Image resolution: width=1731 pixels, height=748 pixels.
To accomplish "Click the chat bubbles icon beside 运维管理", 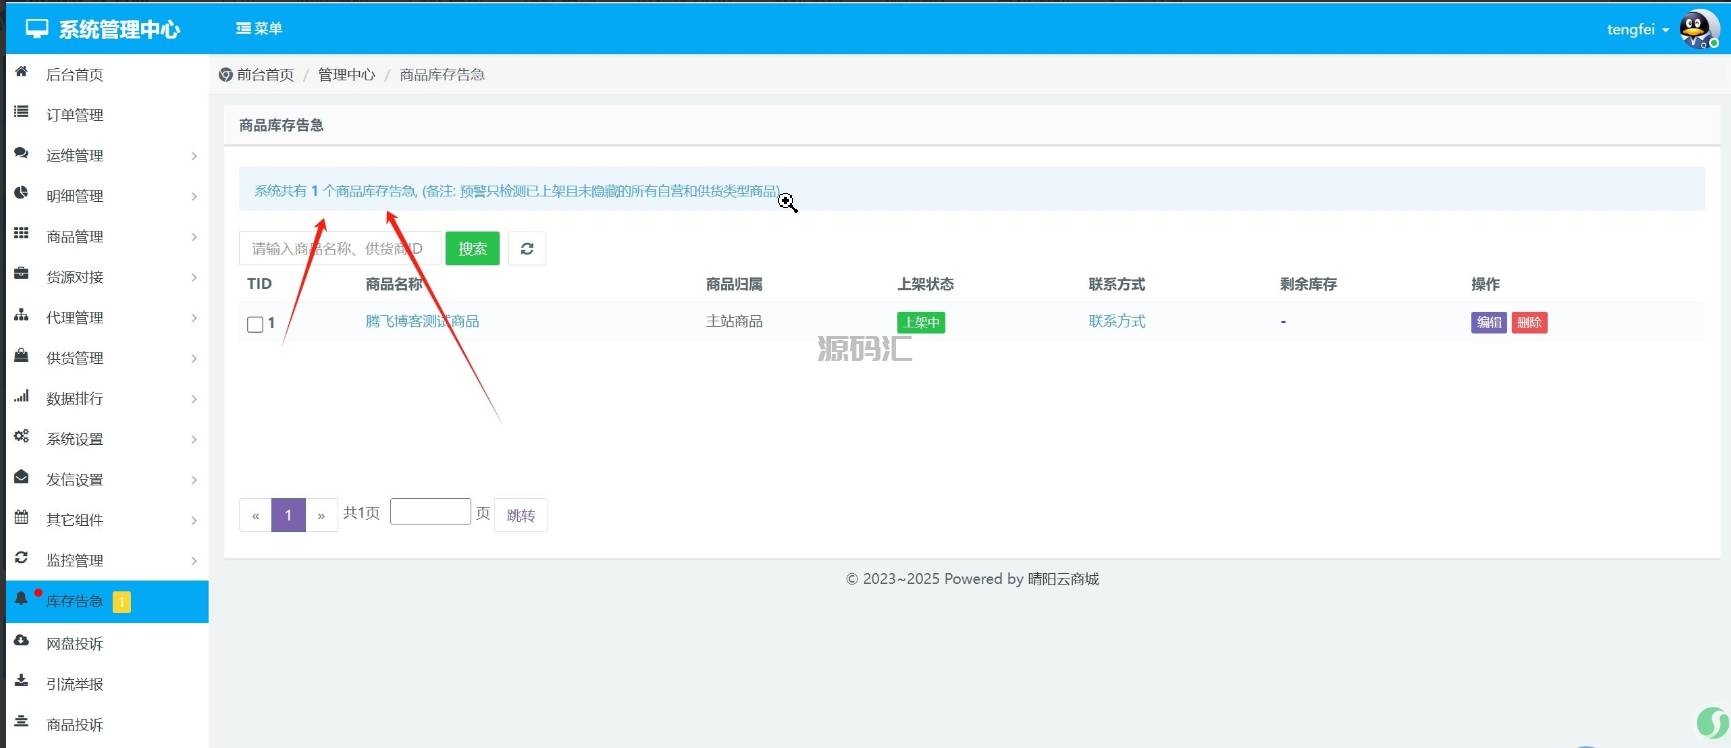I will tap(21, 153).
